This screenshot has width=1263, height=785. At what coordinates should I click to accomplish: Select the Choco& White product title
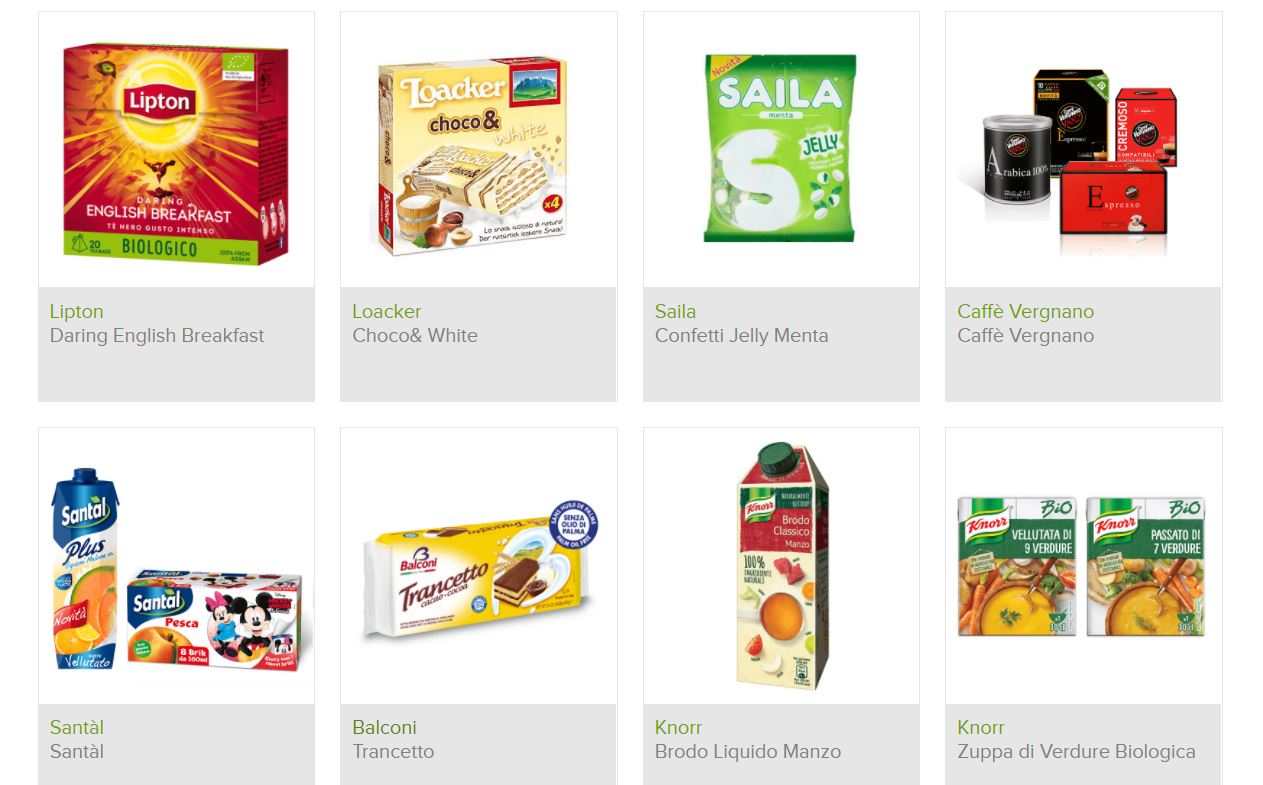pos(415,335)
